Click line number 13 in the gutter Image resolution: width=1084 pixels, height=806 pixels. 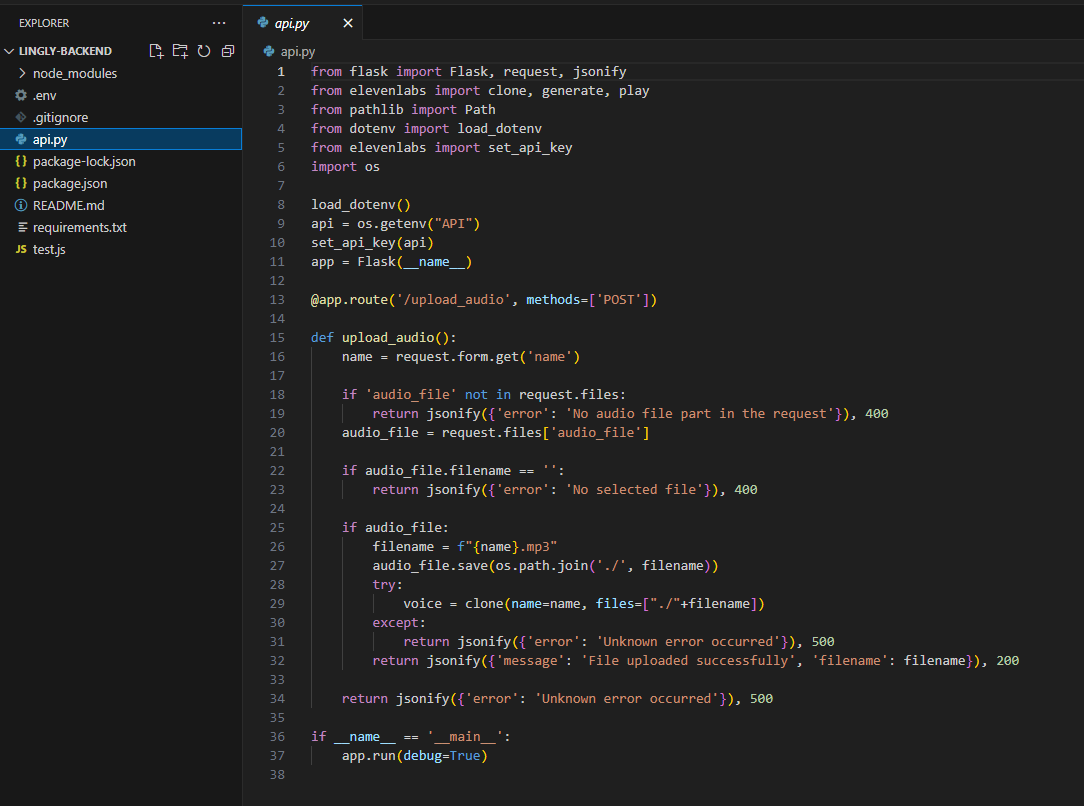[278, 300]
